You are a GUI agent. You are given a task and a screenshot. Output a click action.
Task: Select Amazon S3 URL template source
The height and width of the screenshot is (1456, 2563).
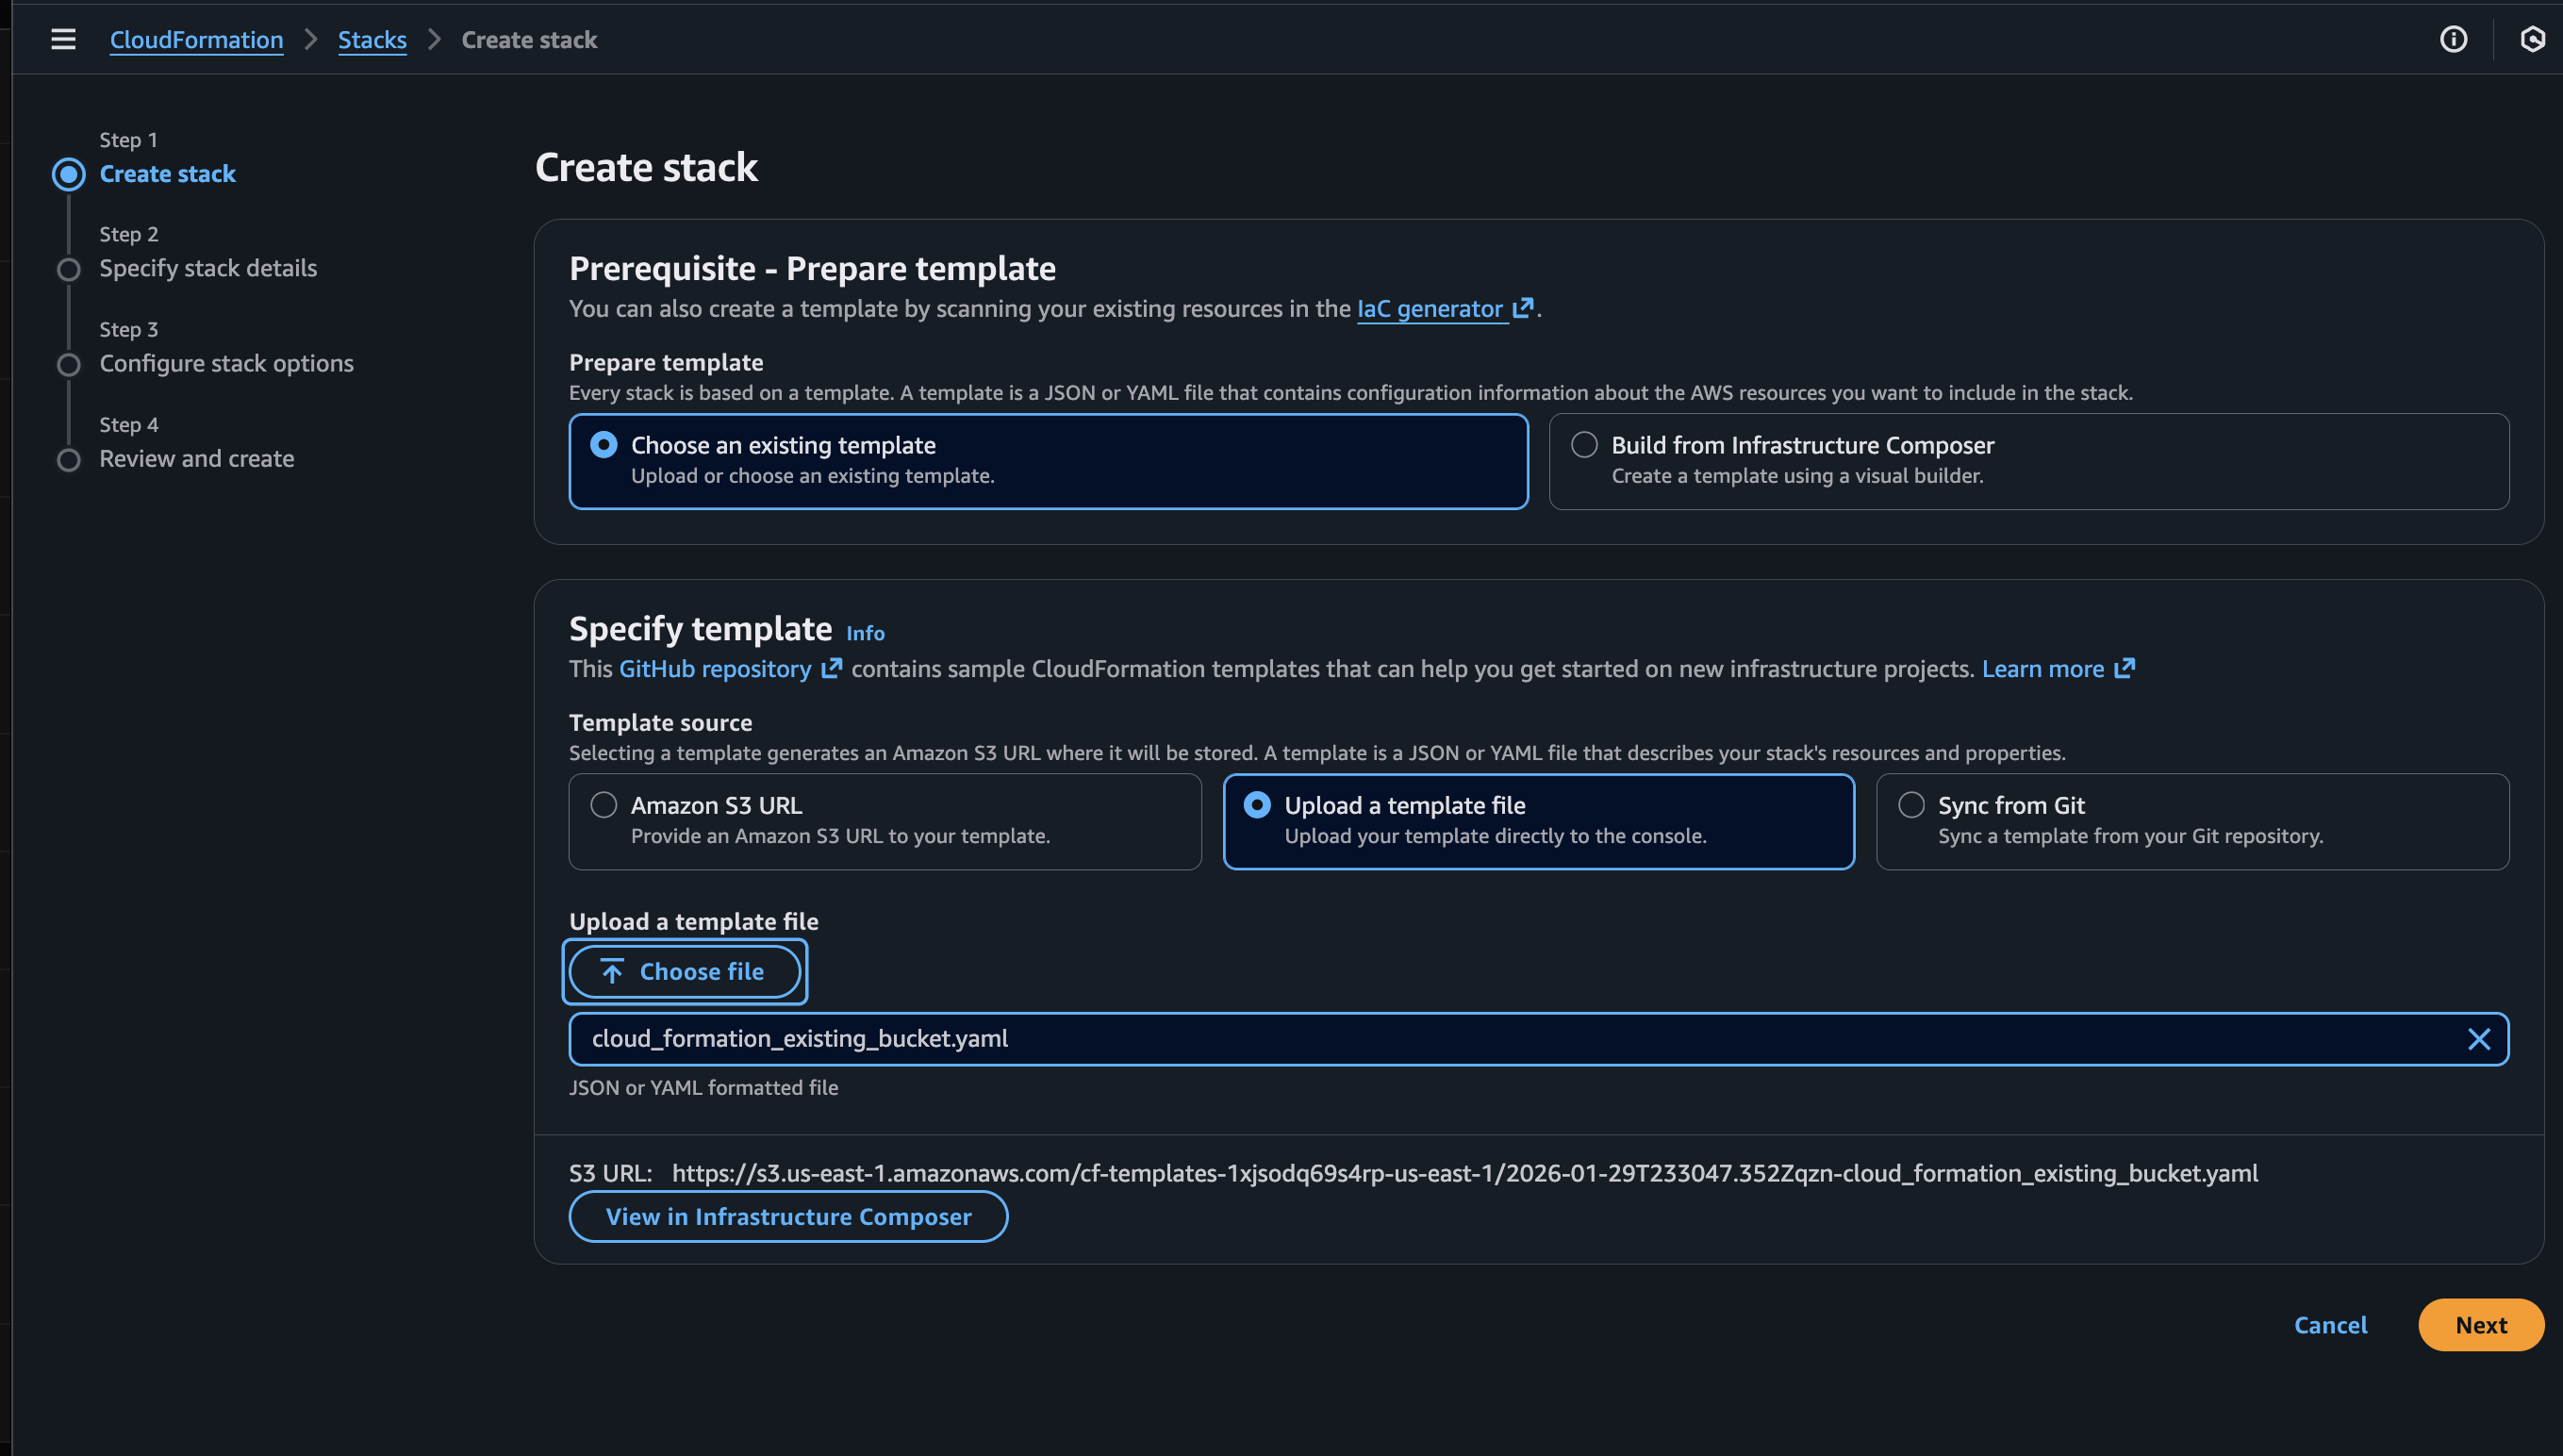[604, 805]
